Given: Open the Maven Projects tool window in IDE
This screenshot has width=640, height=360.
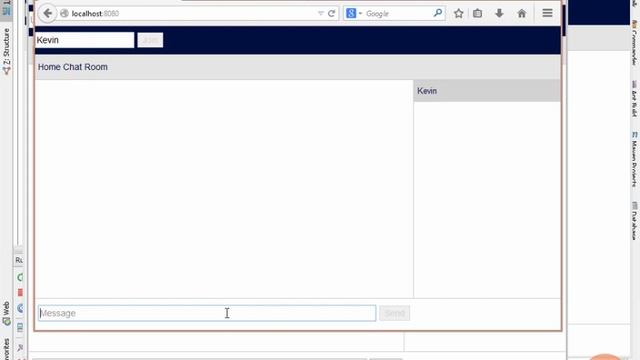Looking at the screenshot, I should click(634, 159).
